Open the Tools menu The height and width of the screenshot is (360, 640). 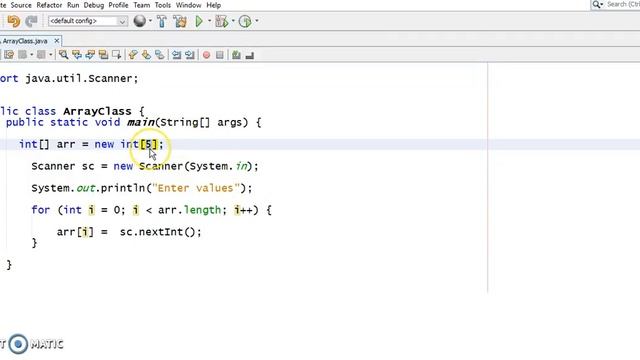163,5
